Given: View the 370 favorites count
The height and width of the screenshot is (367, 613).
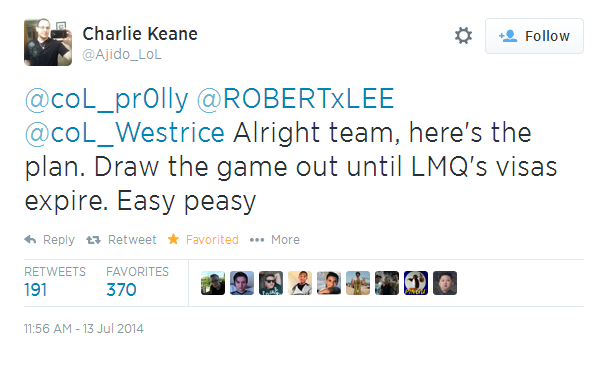Looking at the screenshot, I should tap(121, 290).
